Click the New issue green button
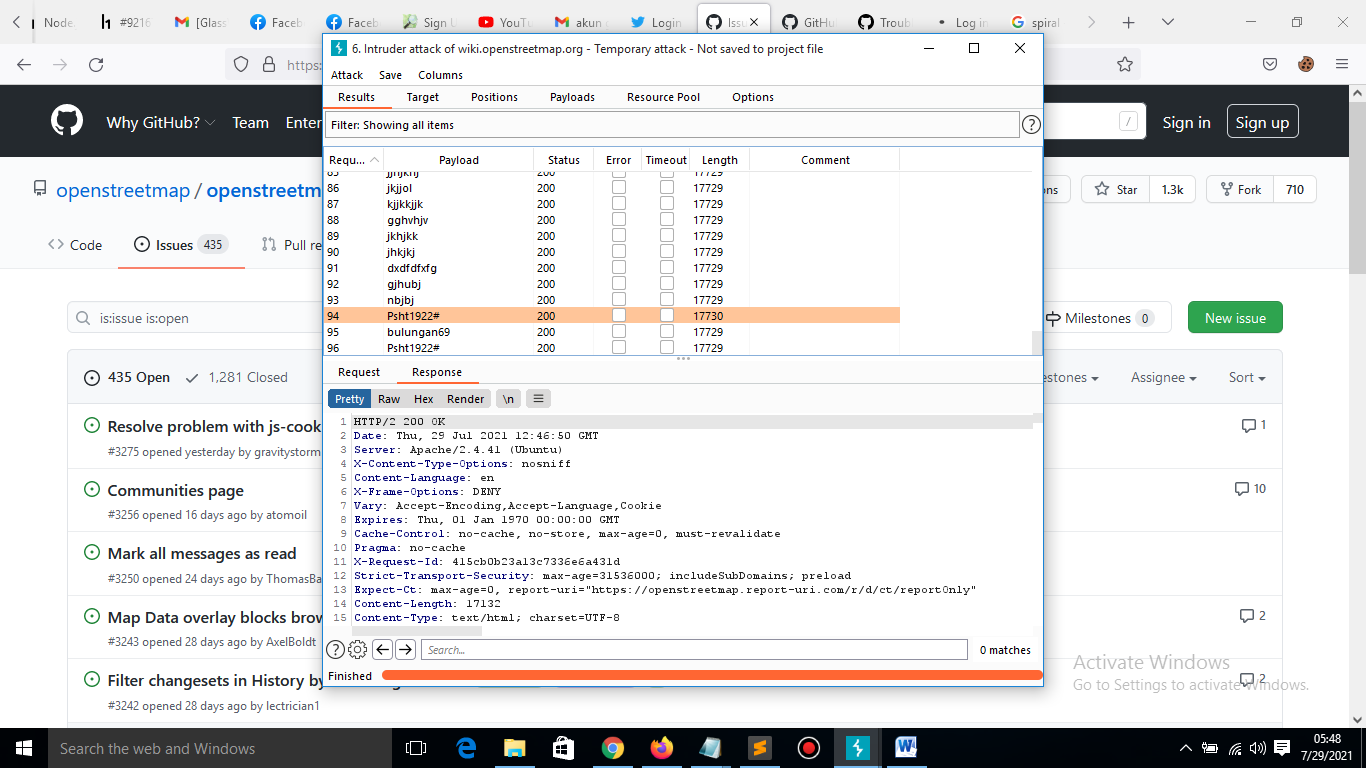The height and width of the screenshot is (768, 1366). pos(1235,318)
